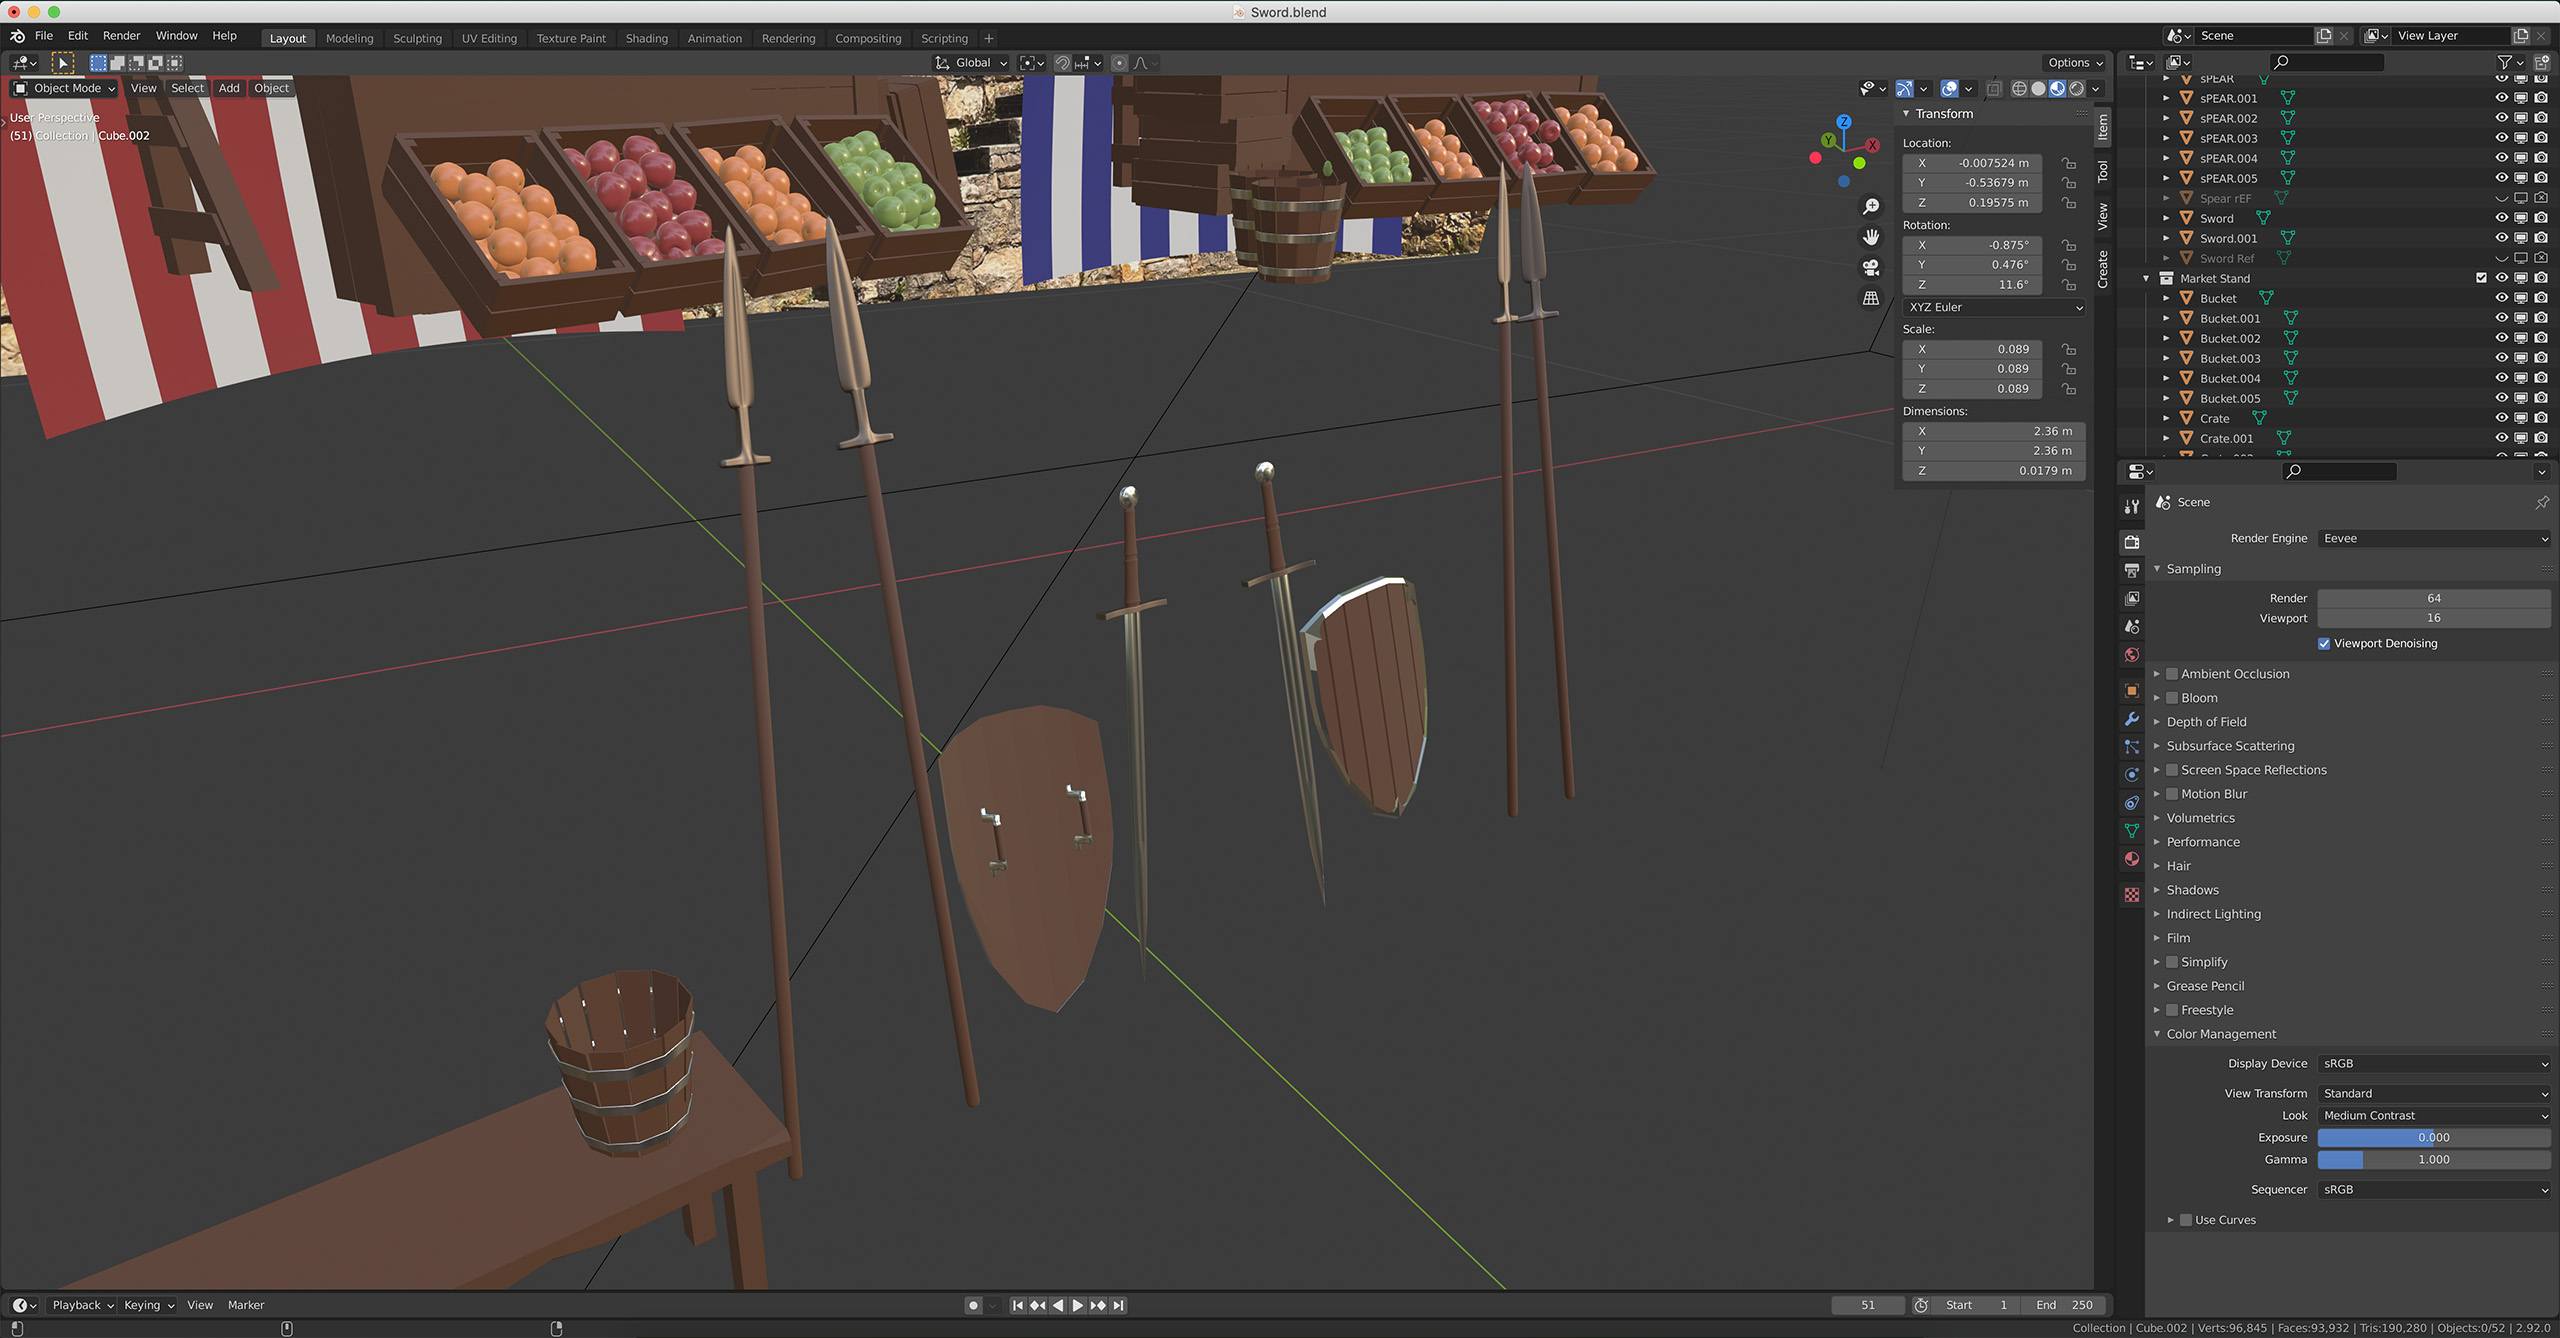Open the XYZ Euler rotation mode dropdown

click(x=1994, y=307)
